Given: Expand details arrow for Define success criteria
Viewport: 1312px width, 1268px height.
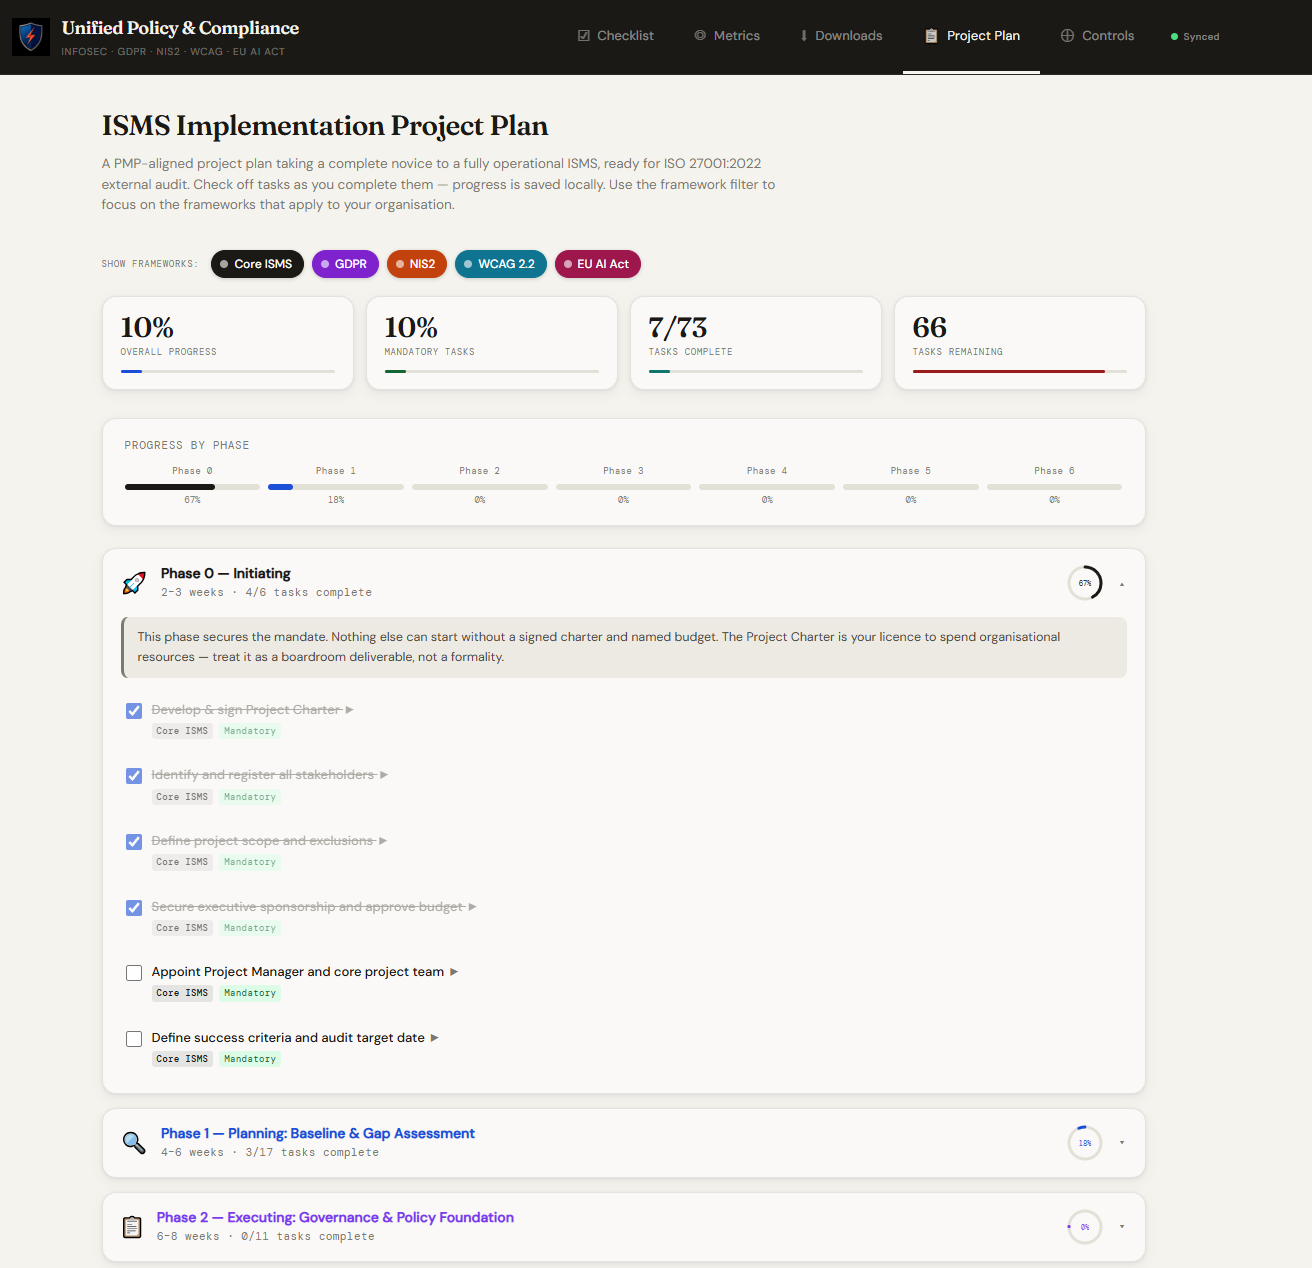Looking at the screenshot, I should [435, 1038].
